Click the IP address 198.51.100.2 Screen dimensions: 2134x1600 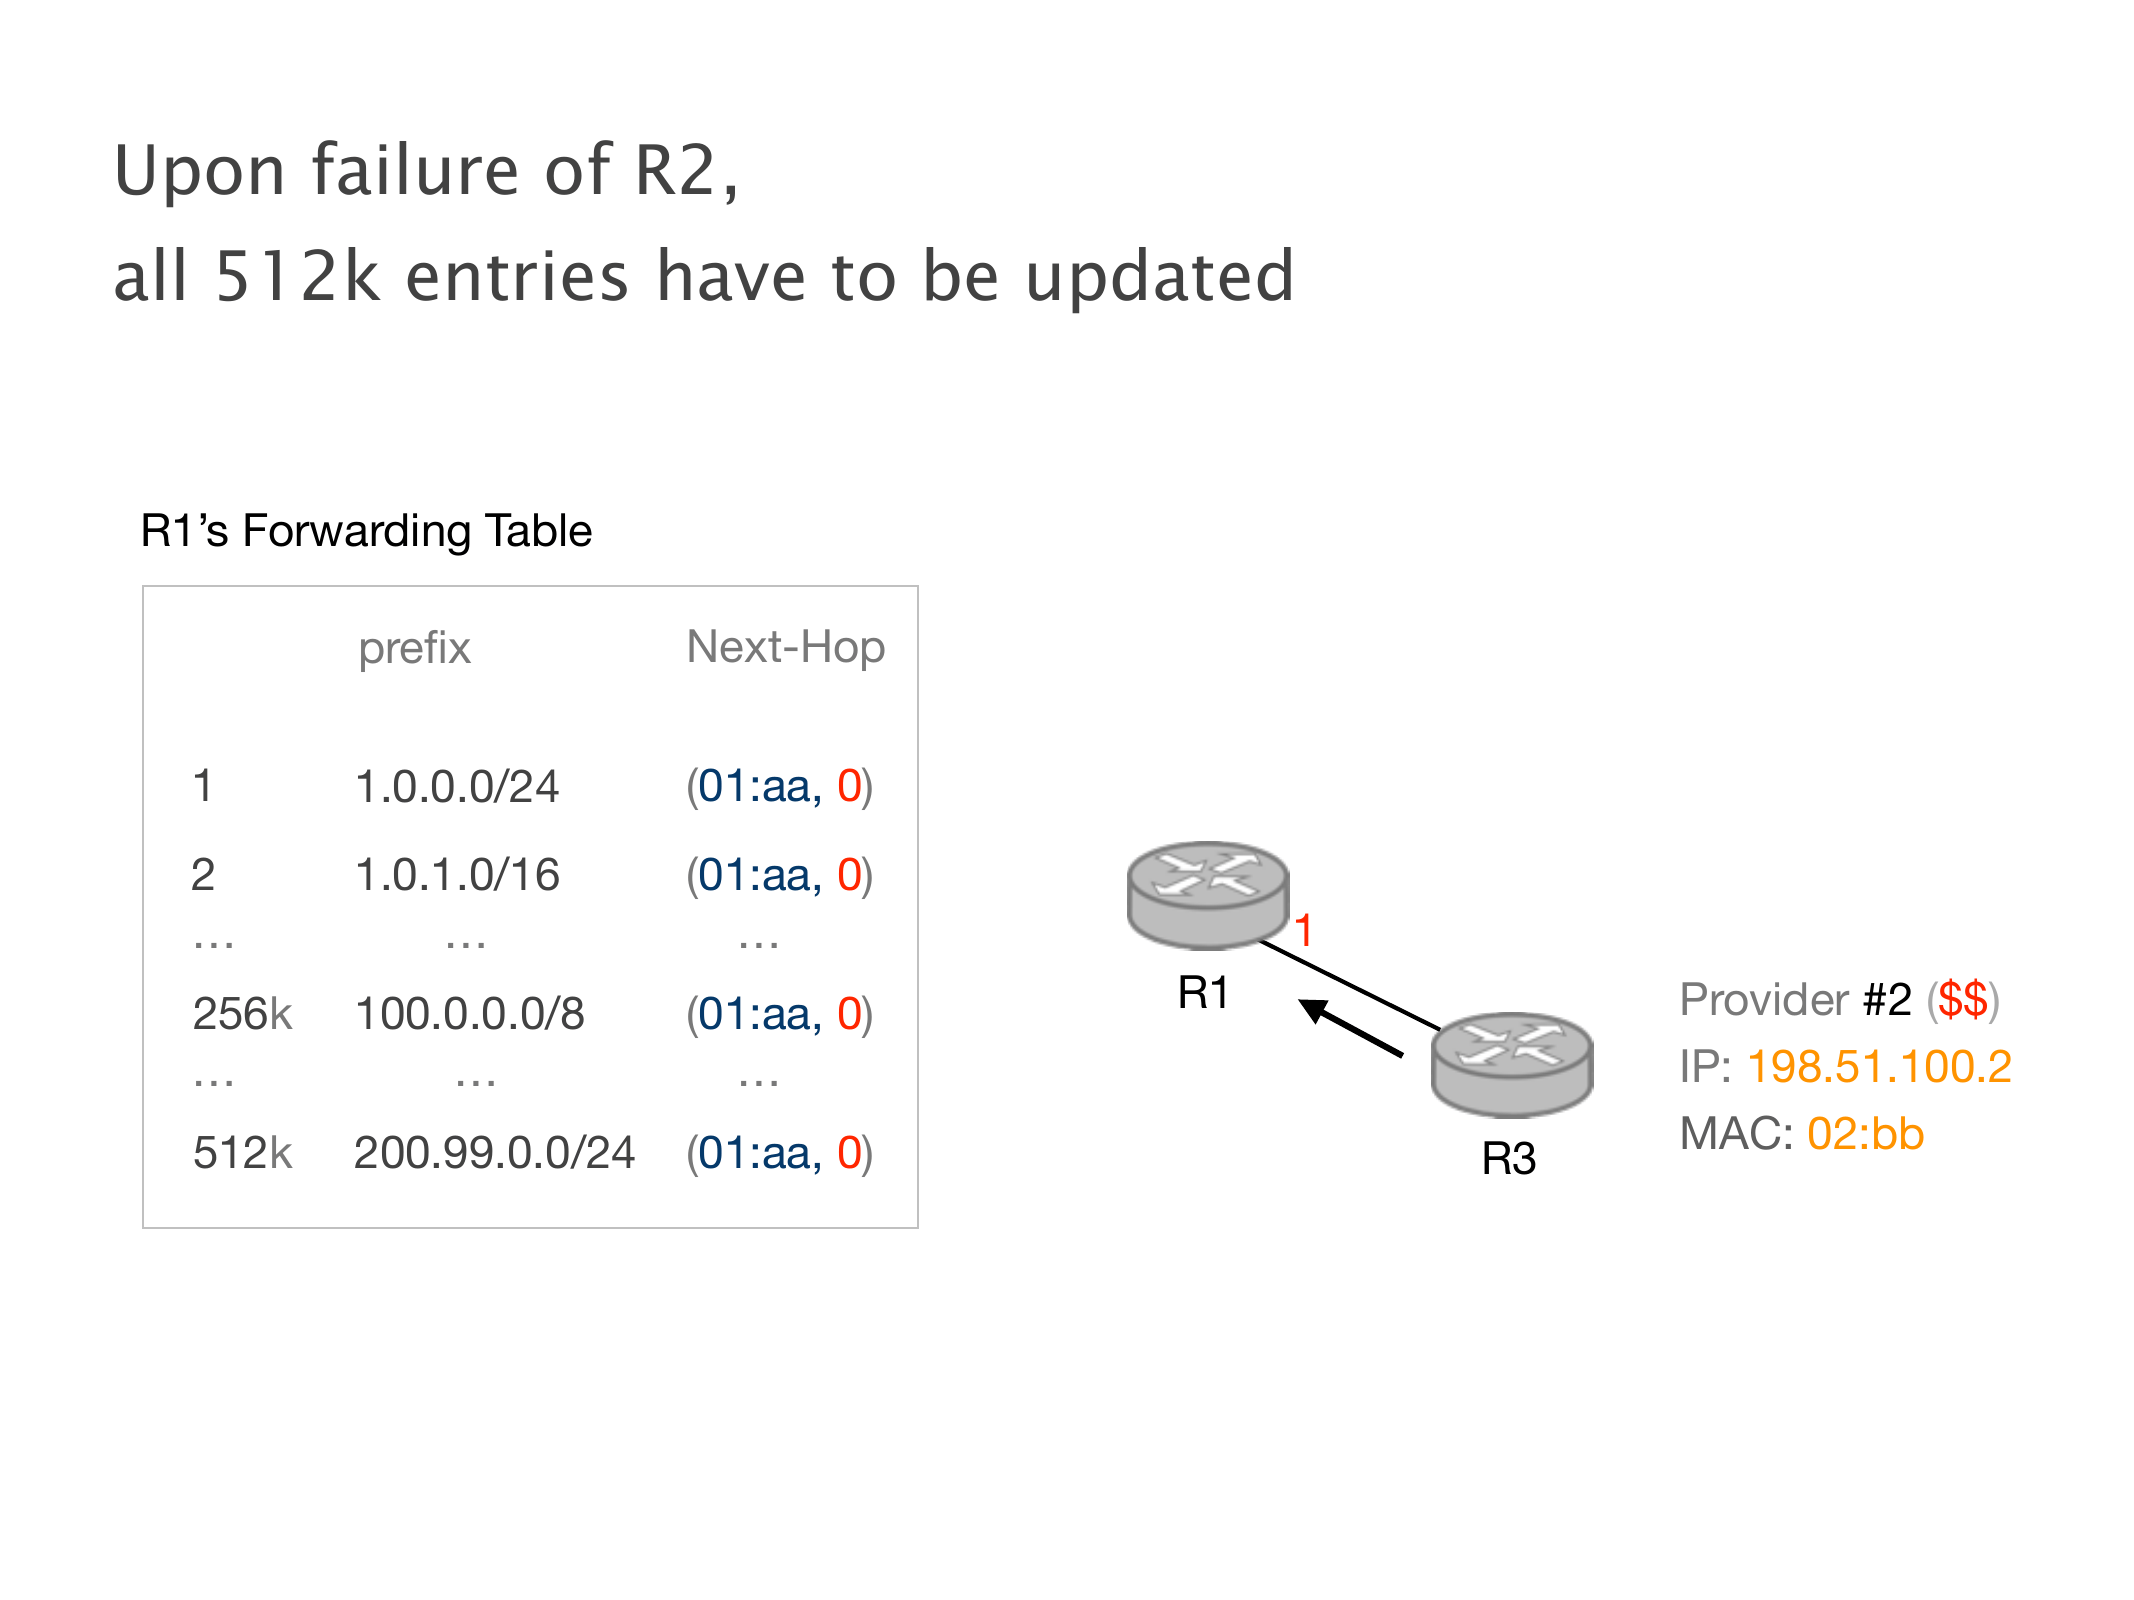[x=1878, y=1067]
